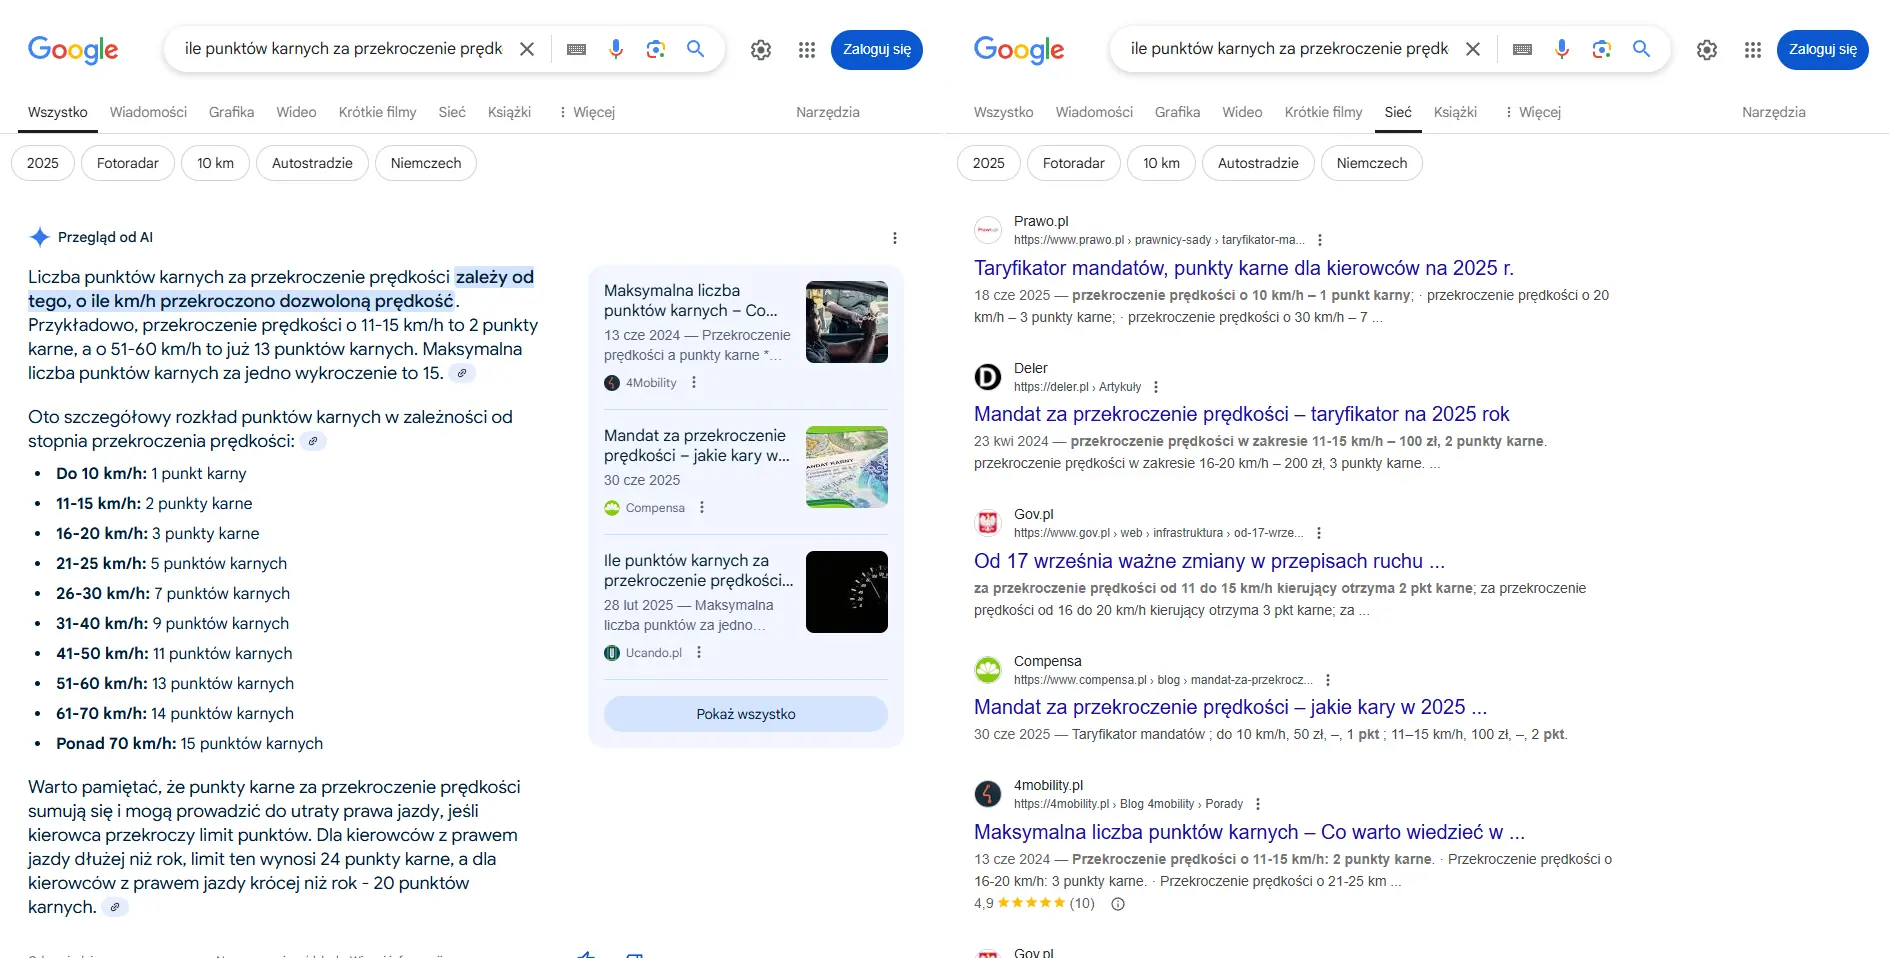Open 'Maksymalna liczba punktów karnych' 4Mobility thumbnail
This screenshot has width=1890, height=958.
(x=847, y=322)
